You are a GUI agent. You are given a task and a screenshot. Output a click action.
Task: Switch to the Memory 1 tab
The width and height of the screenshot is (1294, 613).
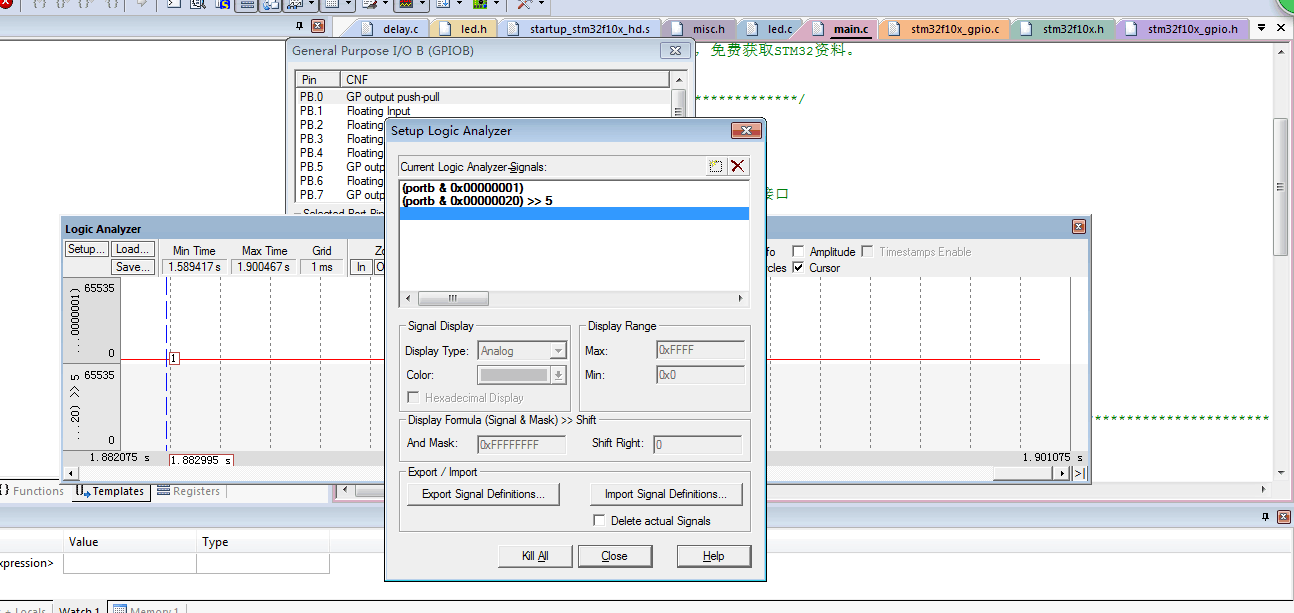point(145,609)
